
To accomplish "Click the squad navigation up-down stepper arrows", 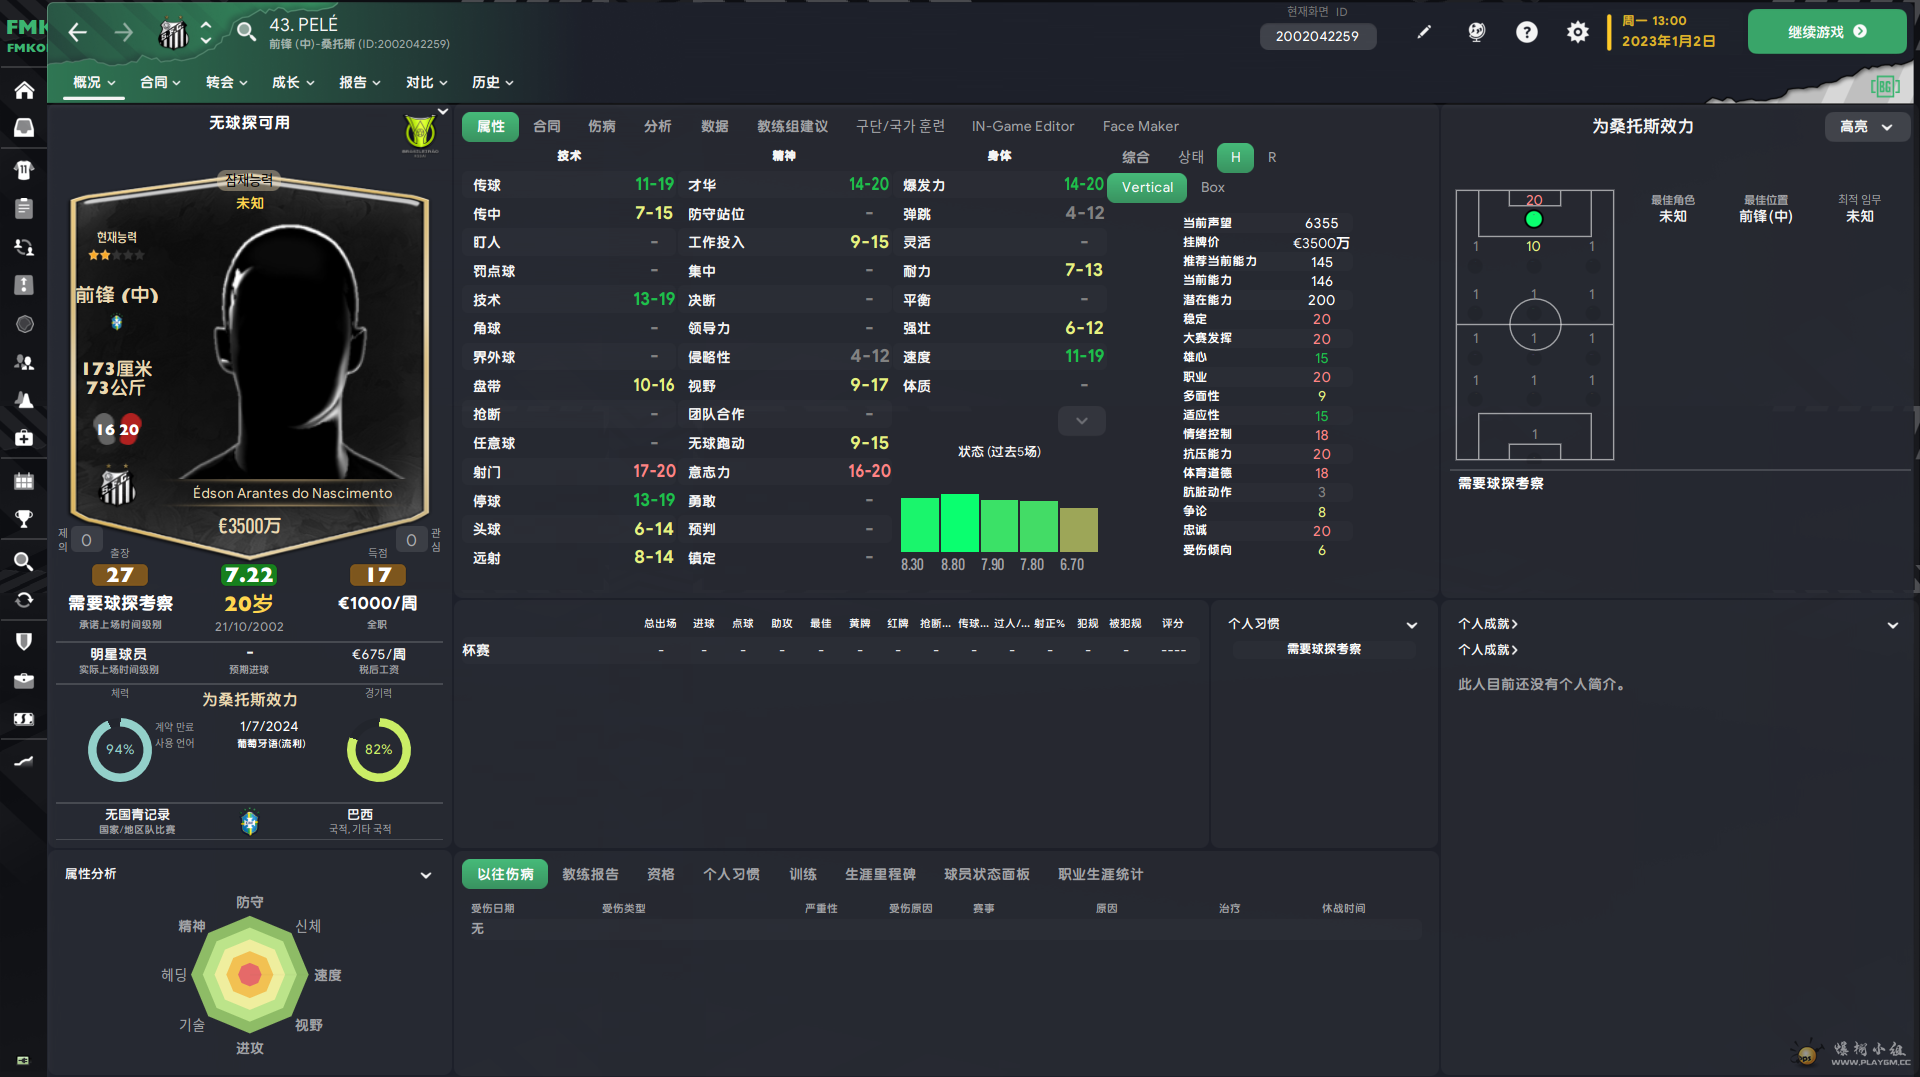I will click(x=205, y=33).
